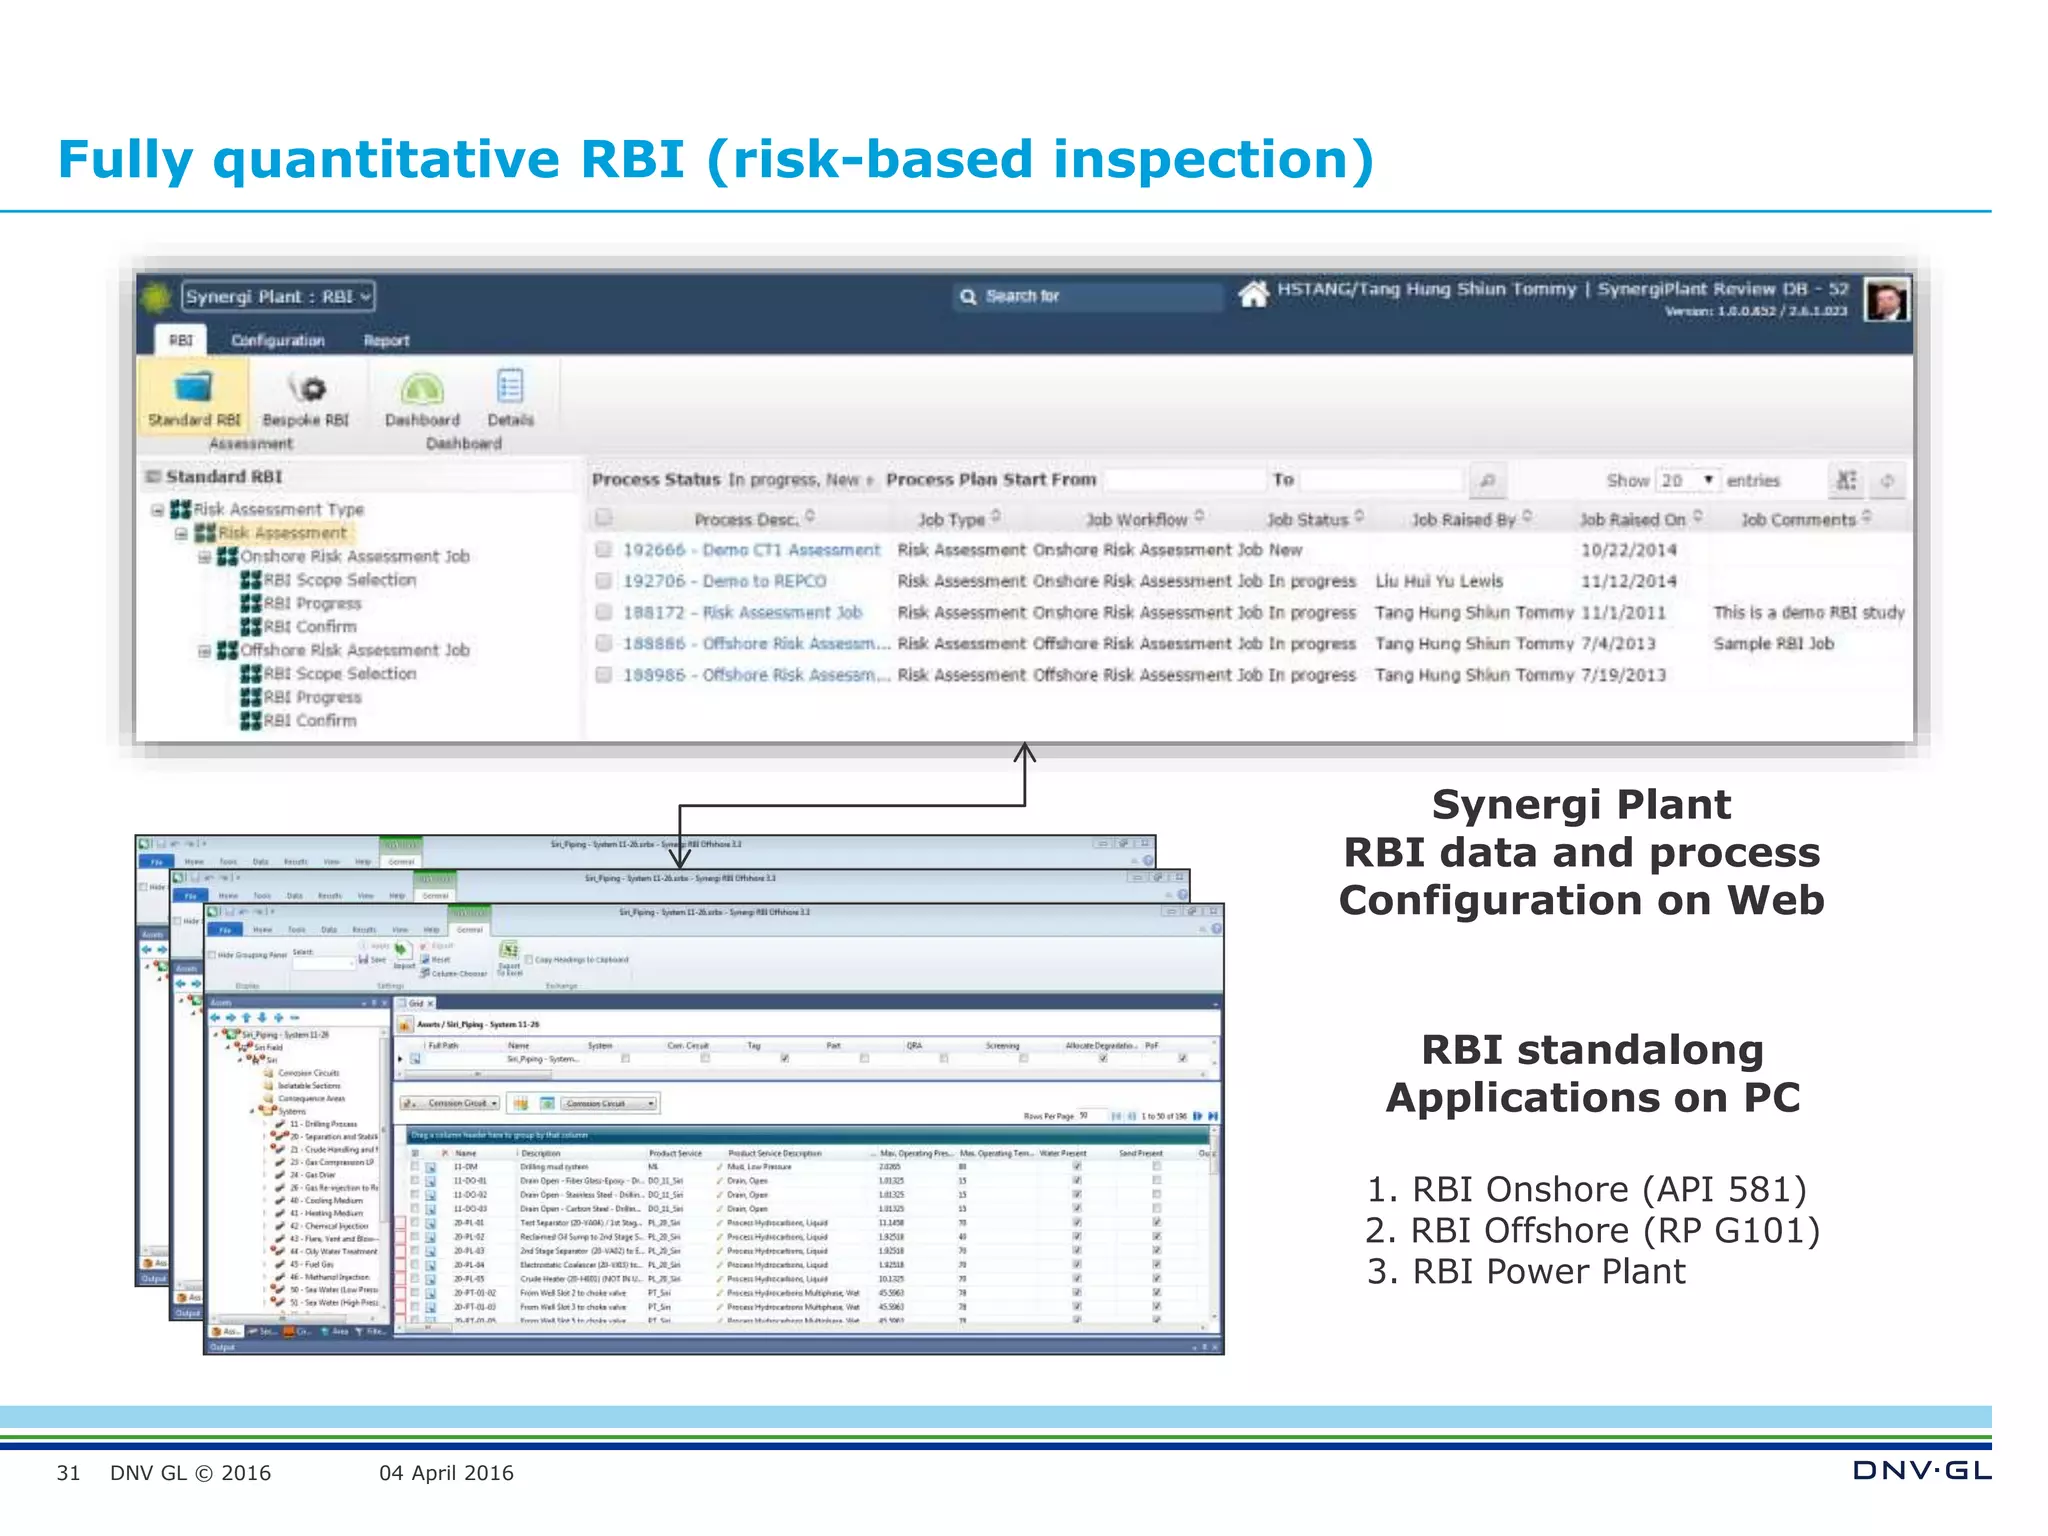Open the Synergi Plant : RBI dropdown
This screenshot has width=2048, height=1536.
278,297
